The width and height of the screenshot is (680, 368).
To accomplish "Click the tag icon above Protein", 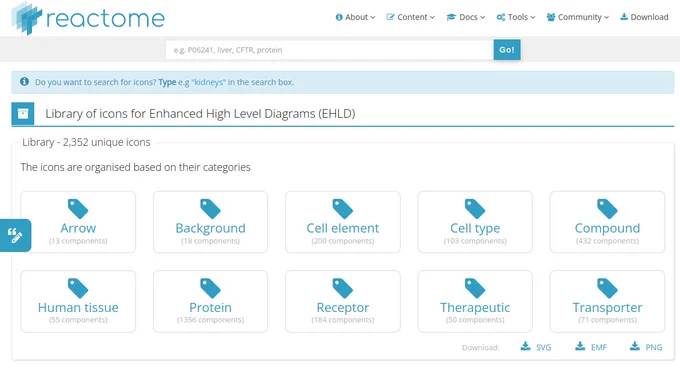I will coord(210,288).
